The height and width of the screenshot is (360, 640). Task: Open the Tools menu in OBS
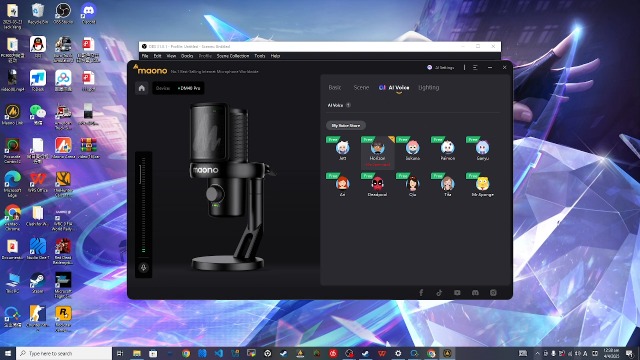point(260,56)
